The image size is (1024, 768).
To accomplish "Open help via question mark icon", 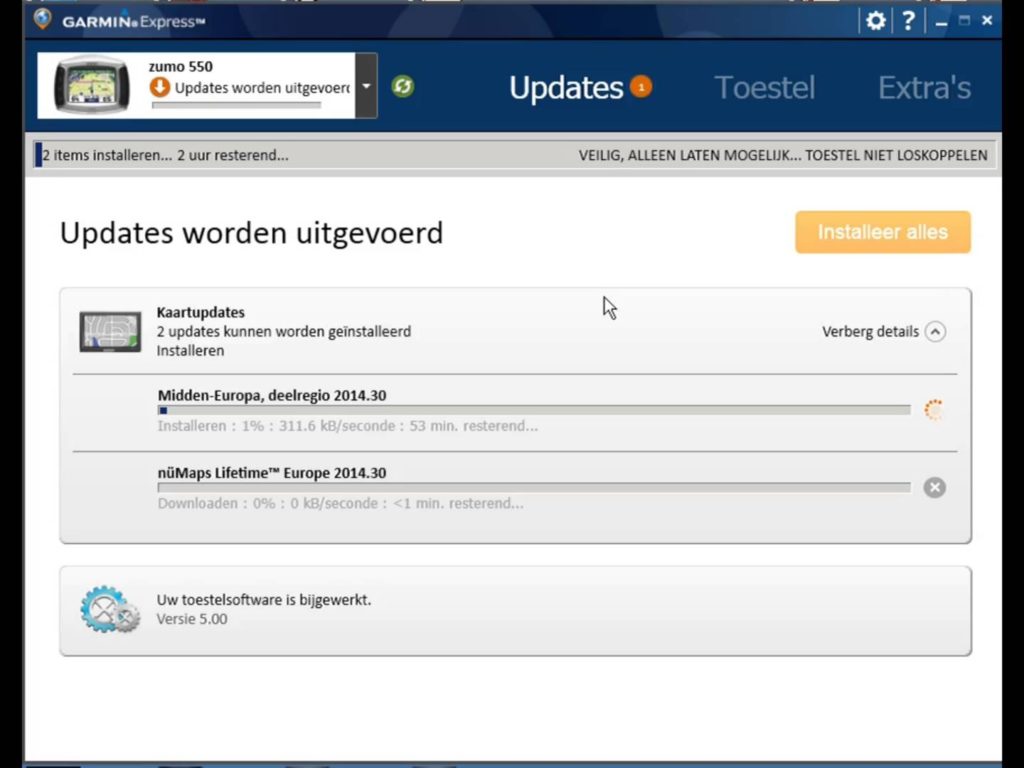I will [908, 21].
